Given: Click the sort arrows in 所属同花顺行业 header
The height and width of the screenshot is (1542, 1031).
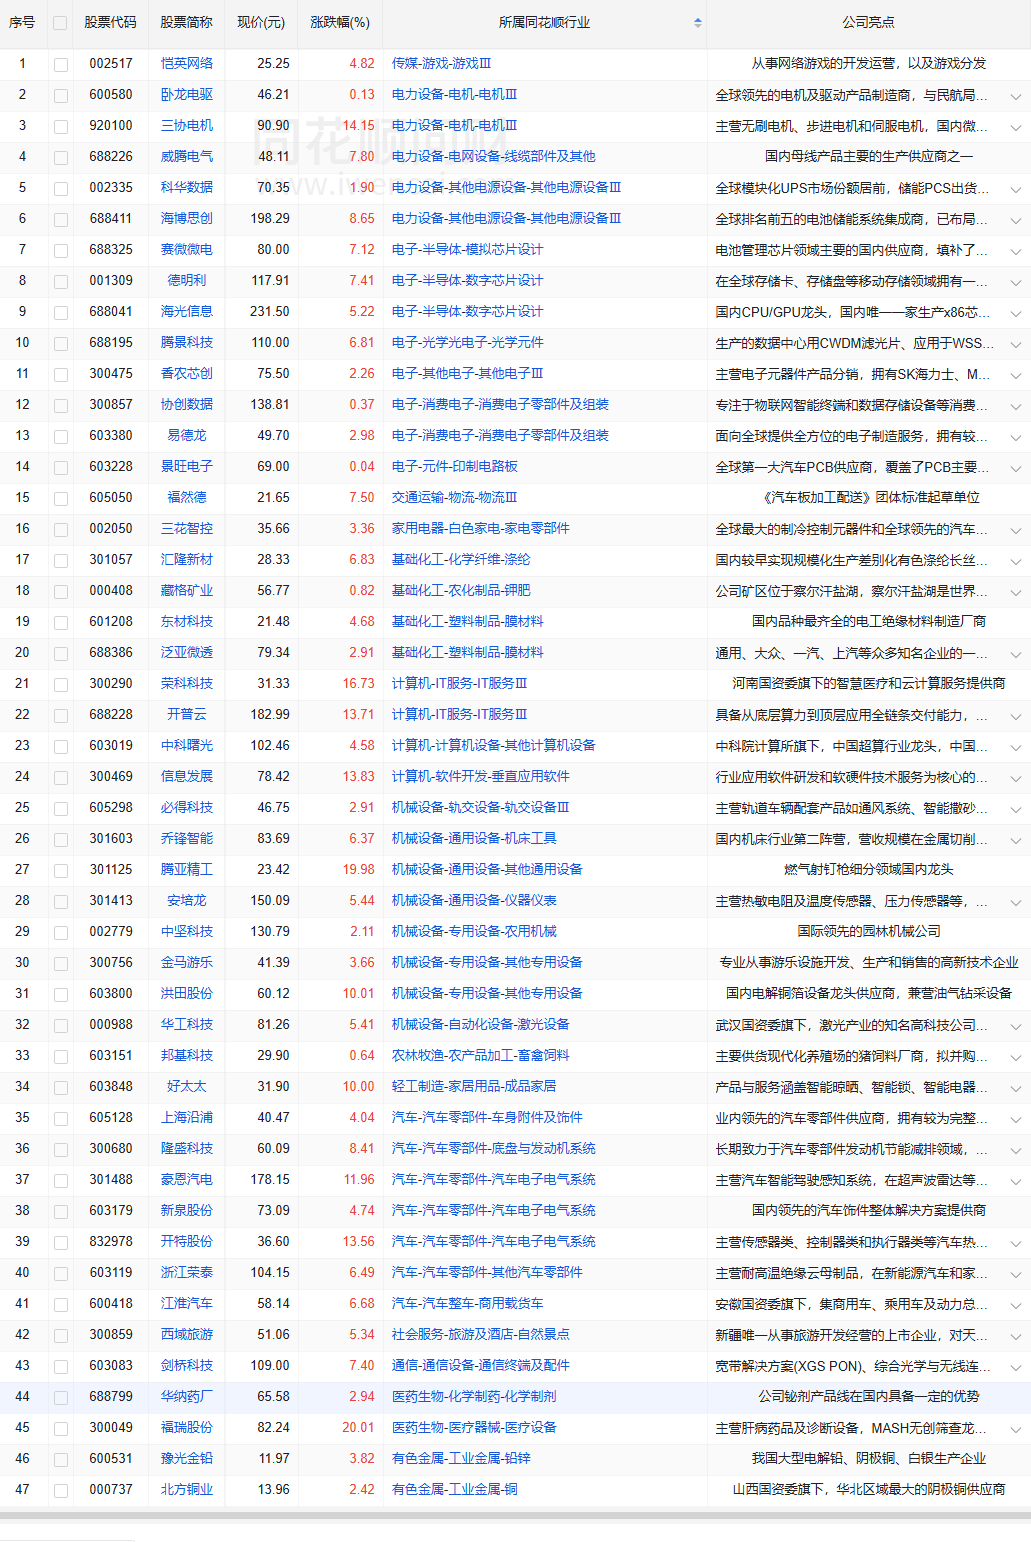Looking at the screenshot, I should pos(697,23).
